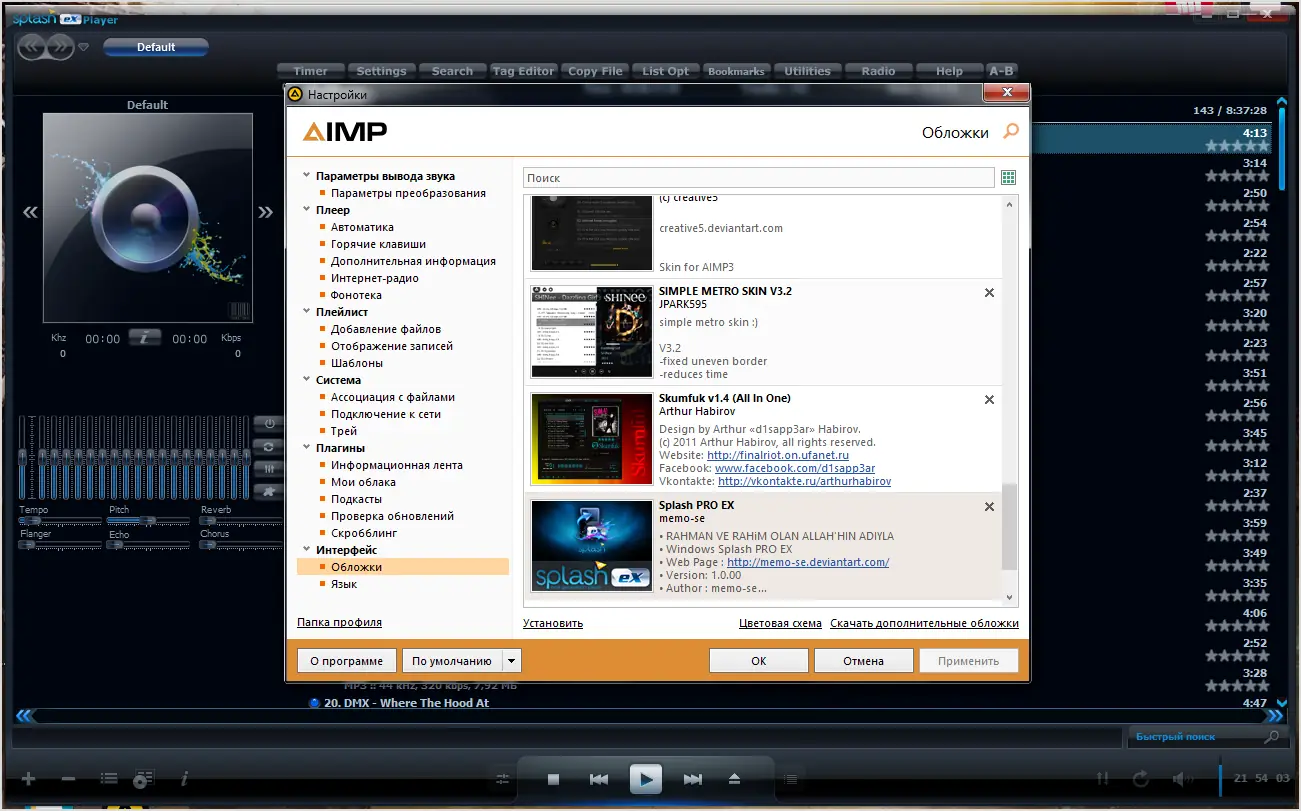The width and height of the screenshot is (1301, 811).
Task: Adjust the Echo slider
Action: tap(149, 545)
